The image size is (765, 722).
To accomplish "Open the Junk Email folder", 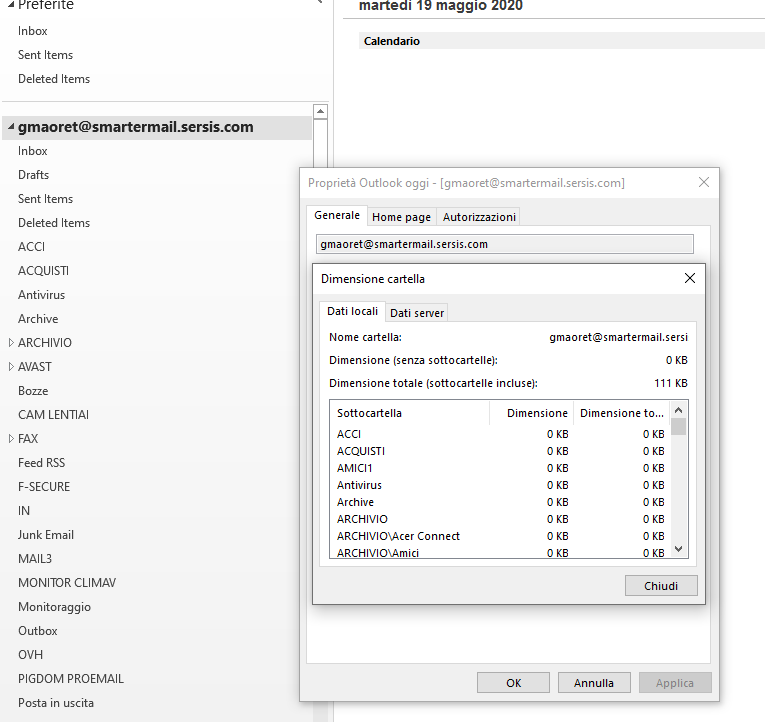I will (46, 535).
